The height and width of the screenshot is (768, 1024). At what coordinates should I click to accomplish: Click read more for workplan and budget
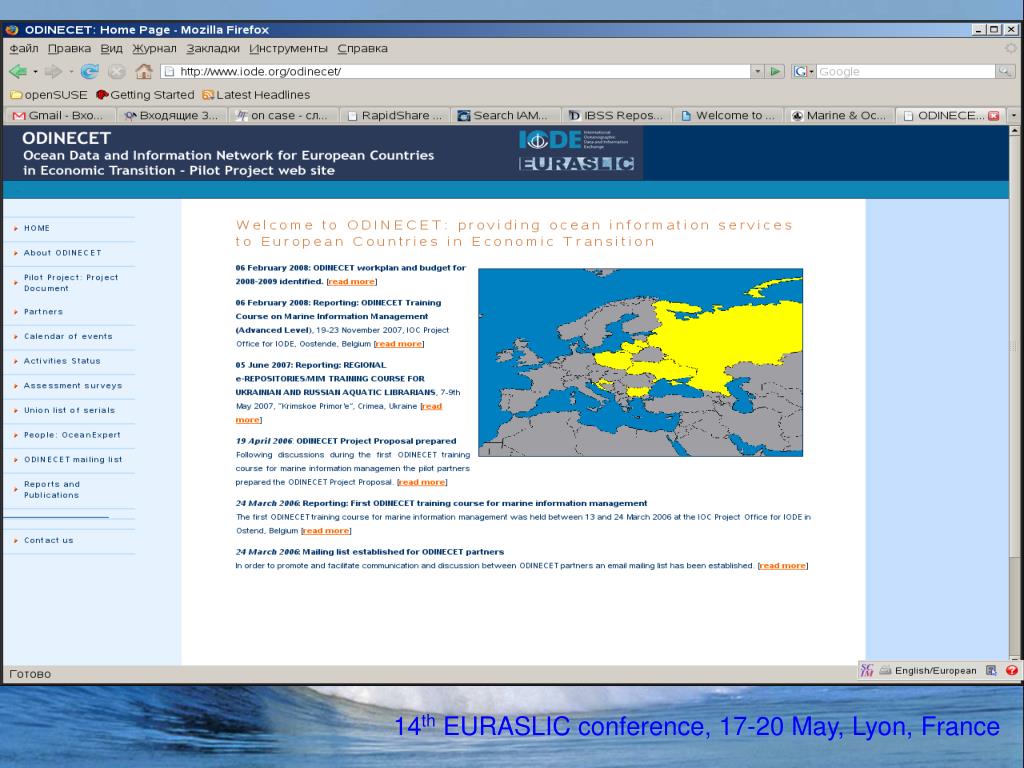click(x=352, y=281)
